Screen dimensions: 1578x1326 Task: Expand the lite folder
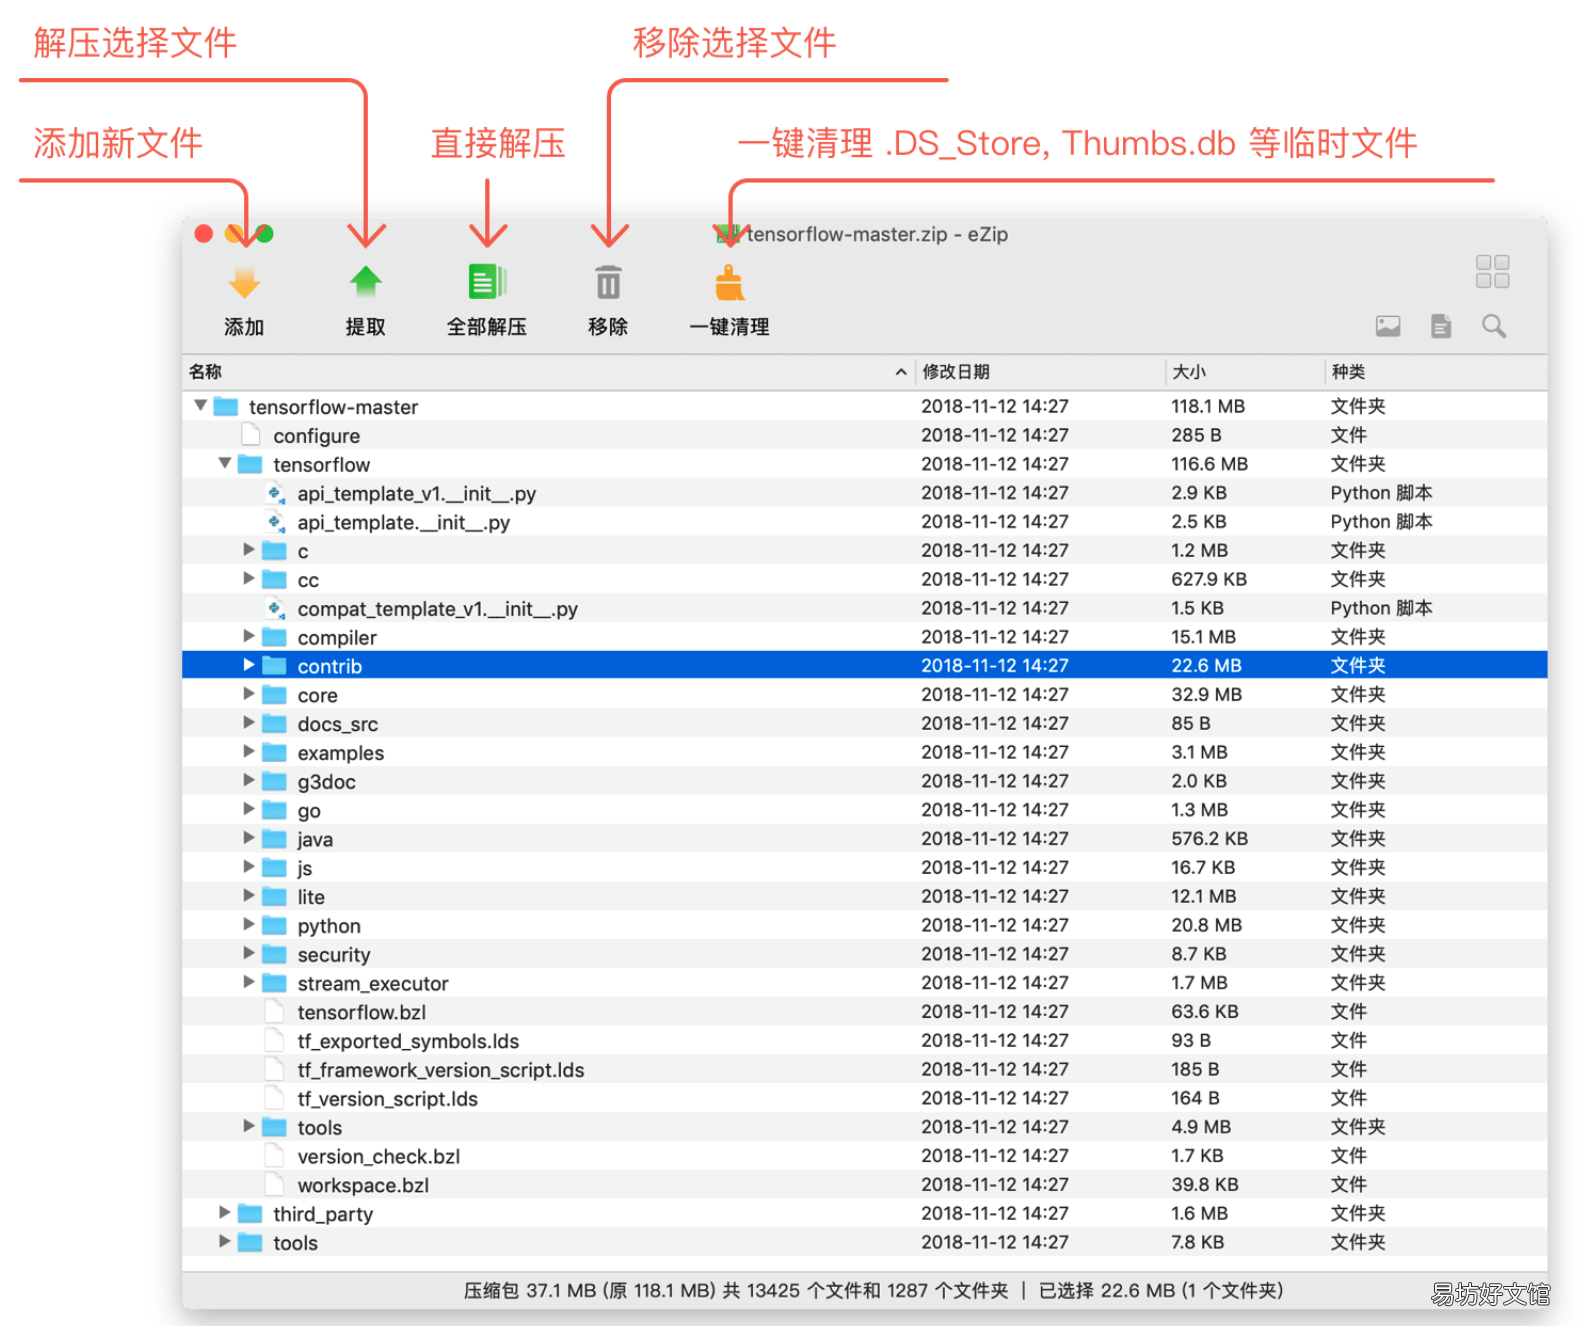coord(249,896)
